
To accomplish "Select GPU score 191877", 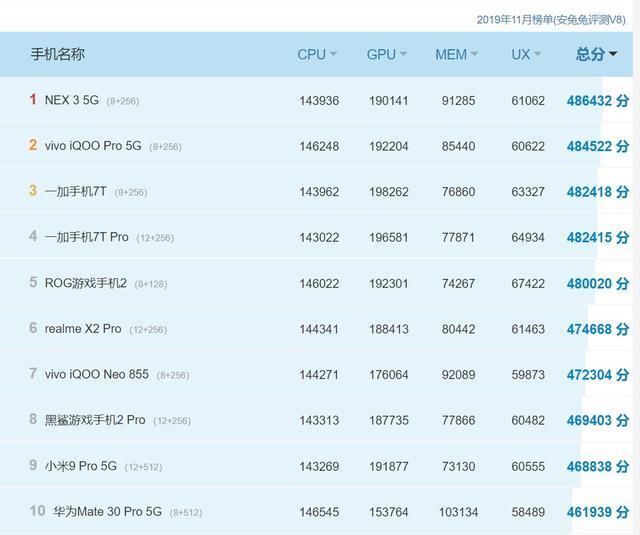I will [389, 466].
